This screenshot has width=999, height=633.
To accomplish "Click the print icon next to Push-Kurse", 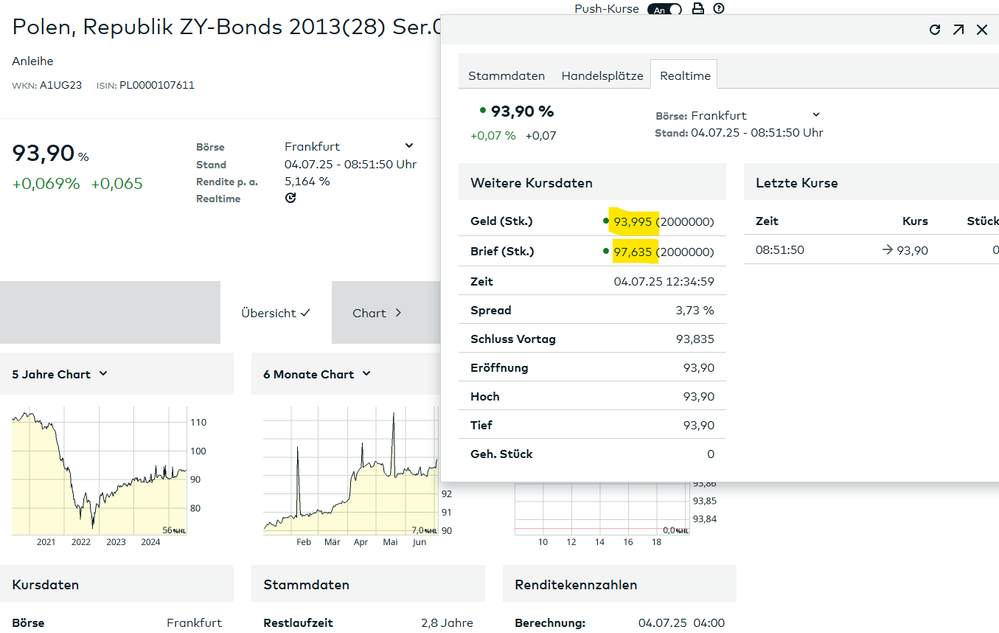I will coord(698,9).
